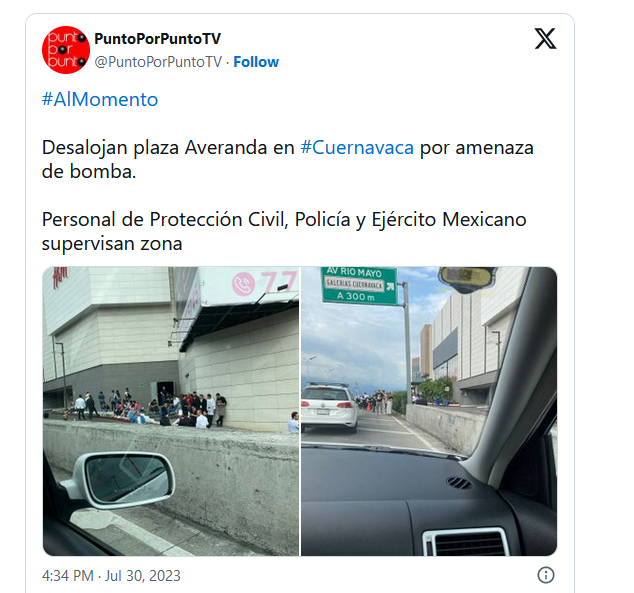
Task: View the right photo from car dashboard
Action: (429, 411)
